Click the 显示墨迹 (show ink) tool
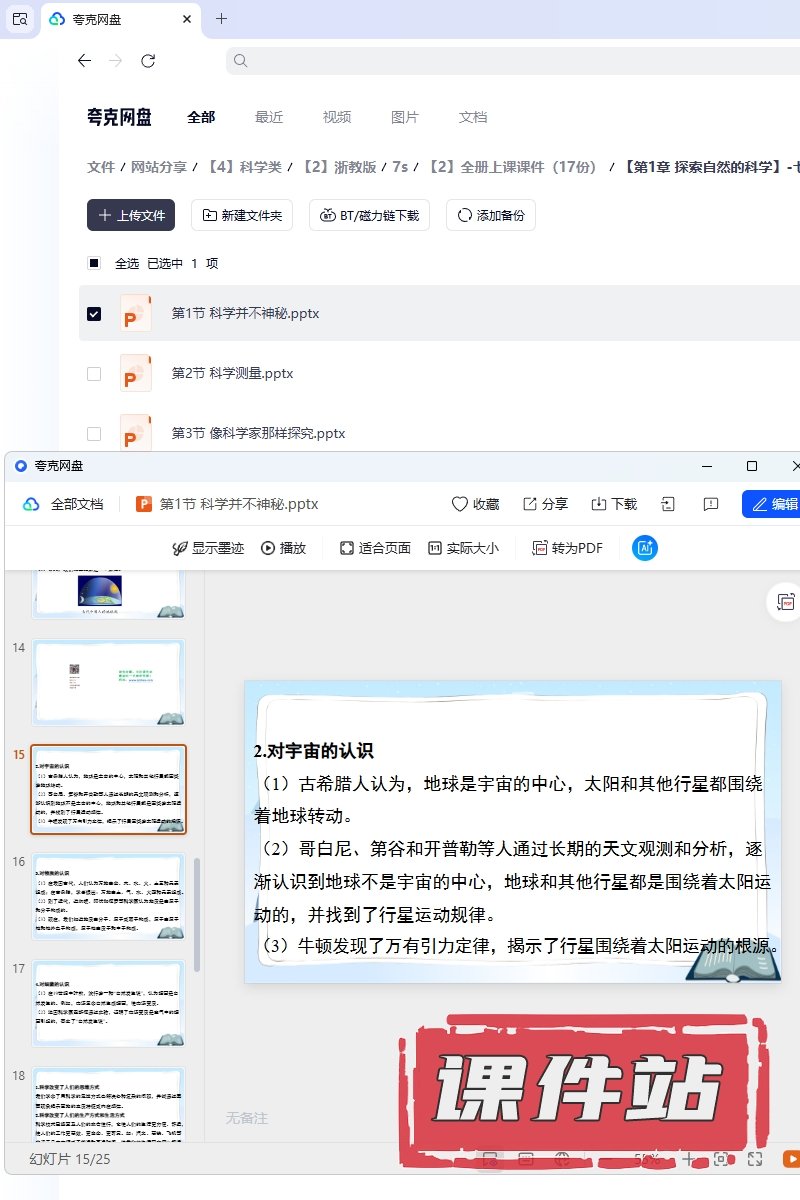Viewport: 800px width, 1200px height. pyautogui.click(x=208, y=548)
